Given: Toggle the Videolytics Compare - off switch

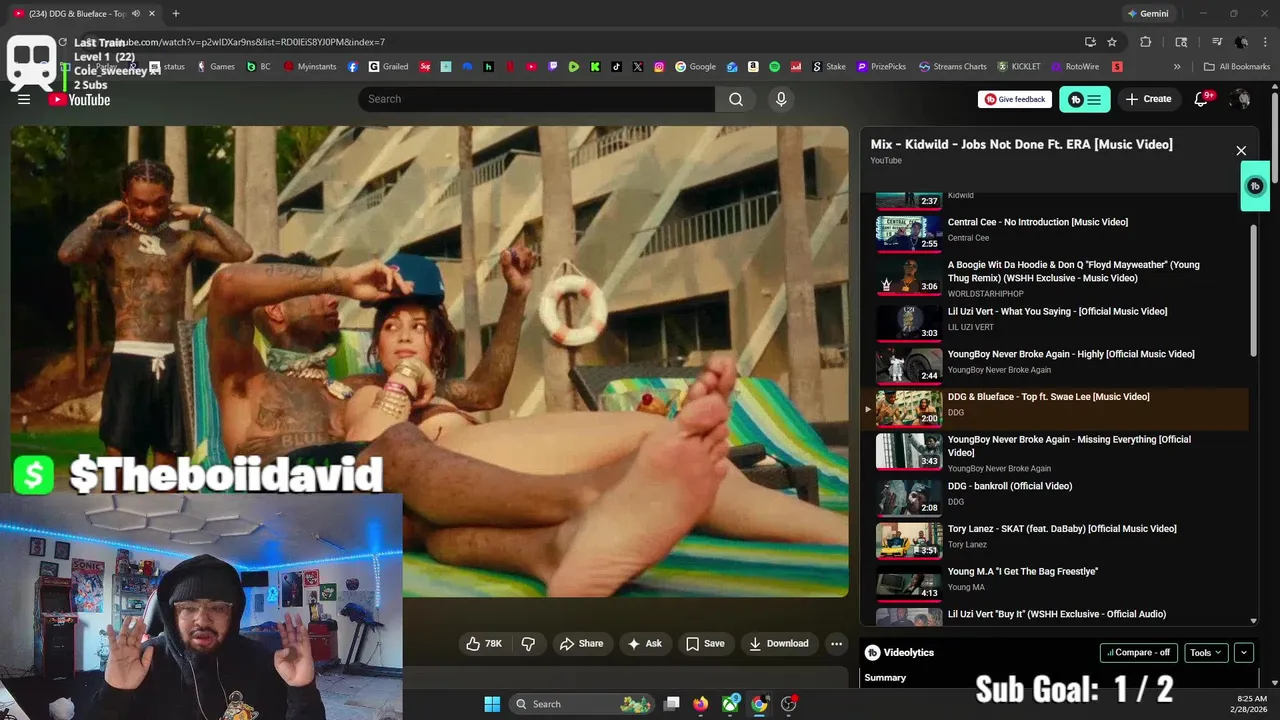Looking at the screenshot, I should [x=1138, y=653].
